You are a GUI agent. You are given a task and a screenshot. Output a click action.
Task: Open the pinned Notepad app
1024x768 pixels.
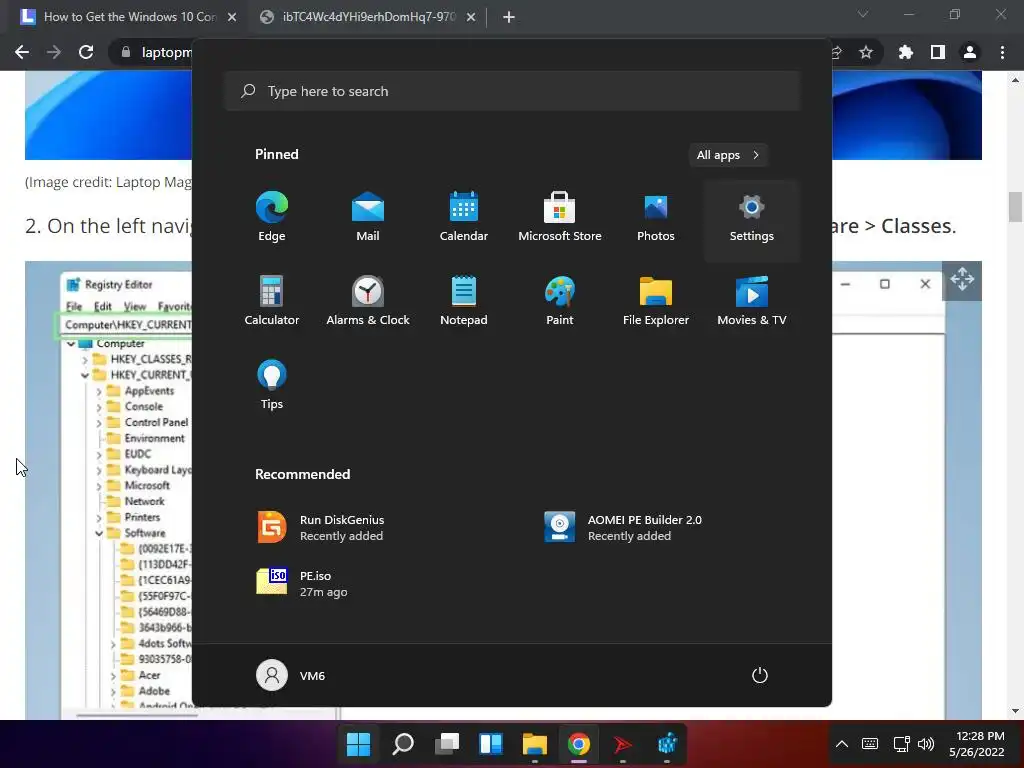pyautogui.click(x=464, y=301)
